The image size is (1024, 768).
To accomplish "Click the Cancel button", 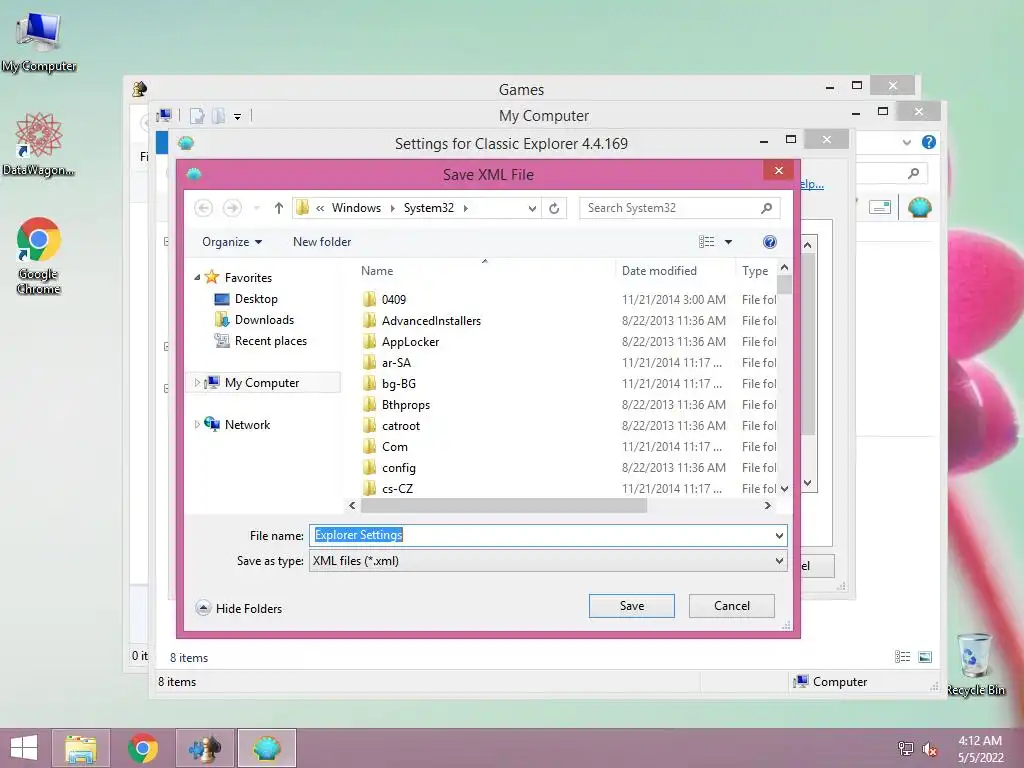I will pyautogui.click(x=731, y=605).
